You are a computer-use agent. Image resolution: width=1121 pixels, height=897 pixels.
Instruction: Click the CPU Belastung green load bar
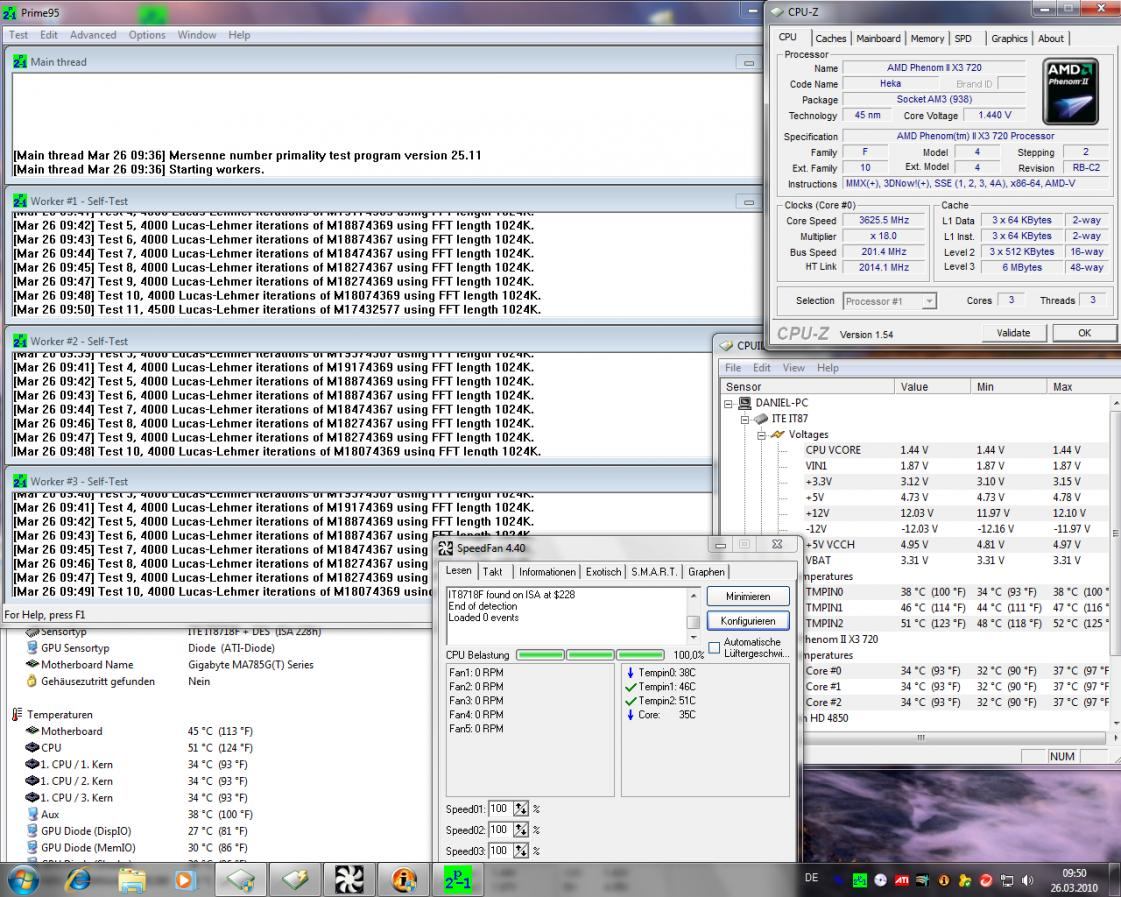pos(591,655)
